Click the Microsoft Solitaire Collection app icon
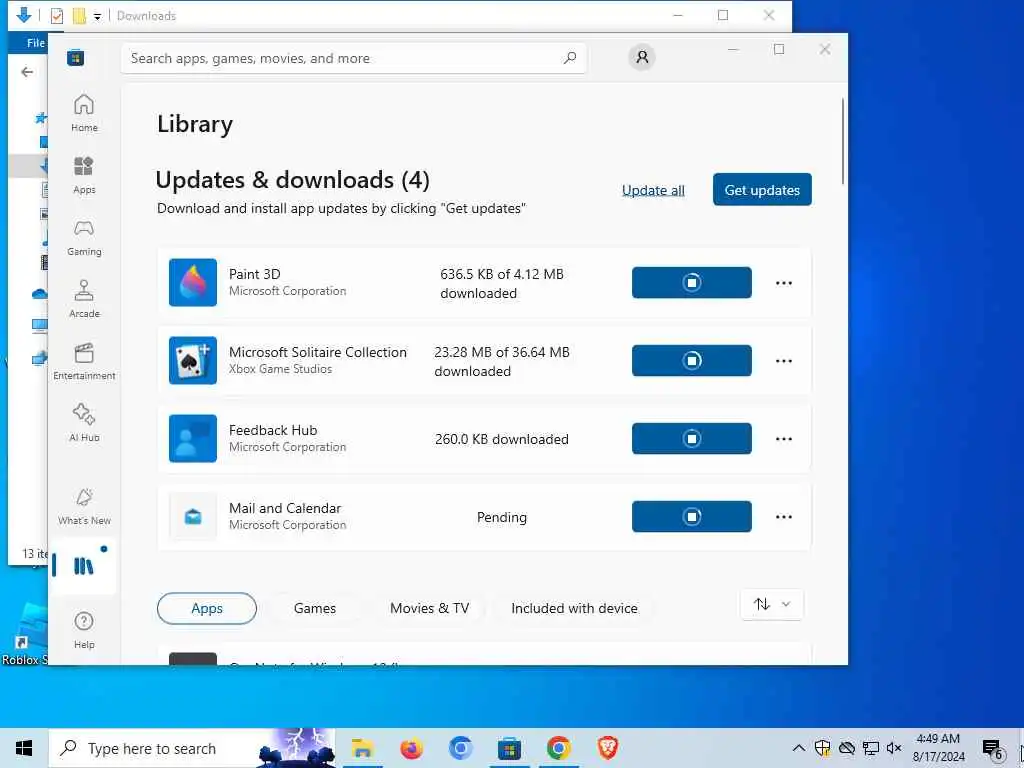Image resolution: width=1024 pixels, height=768 pixels. (x=193, y=360)
